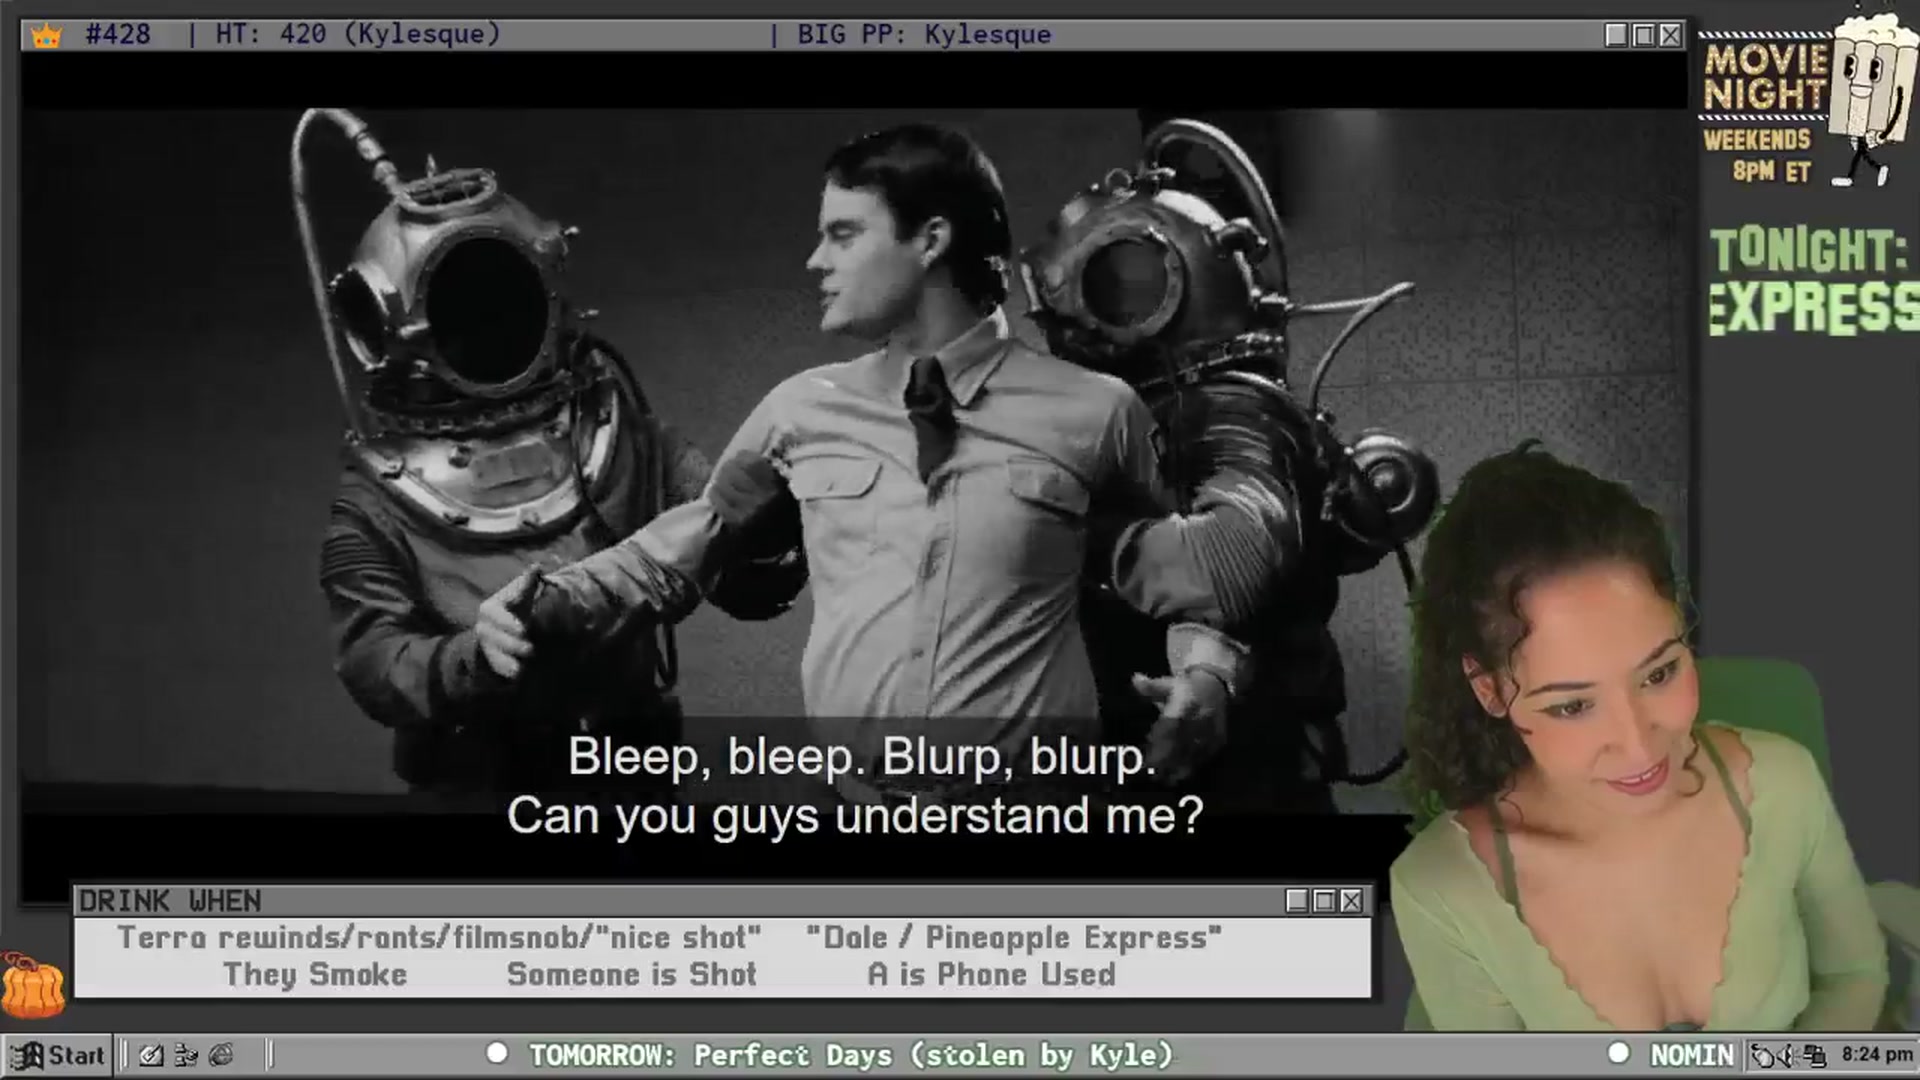The height and width of the screenshot is (1080, 1920).
Task: Click the 'Someone is Shot' rule
Action: 631,975
